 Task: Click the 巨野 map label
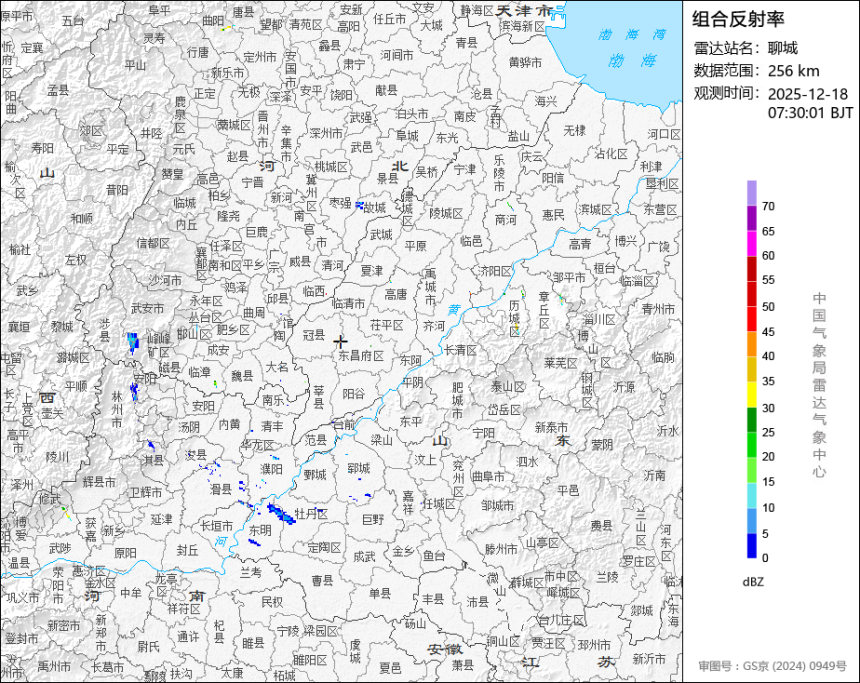(x=374, y=519)
